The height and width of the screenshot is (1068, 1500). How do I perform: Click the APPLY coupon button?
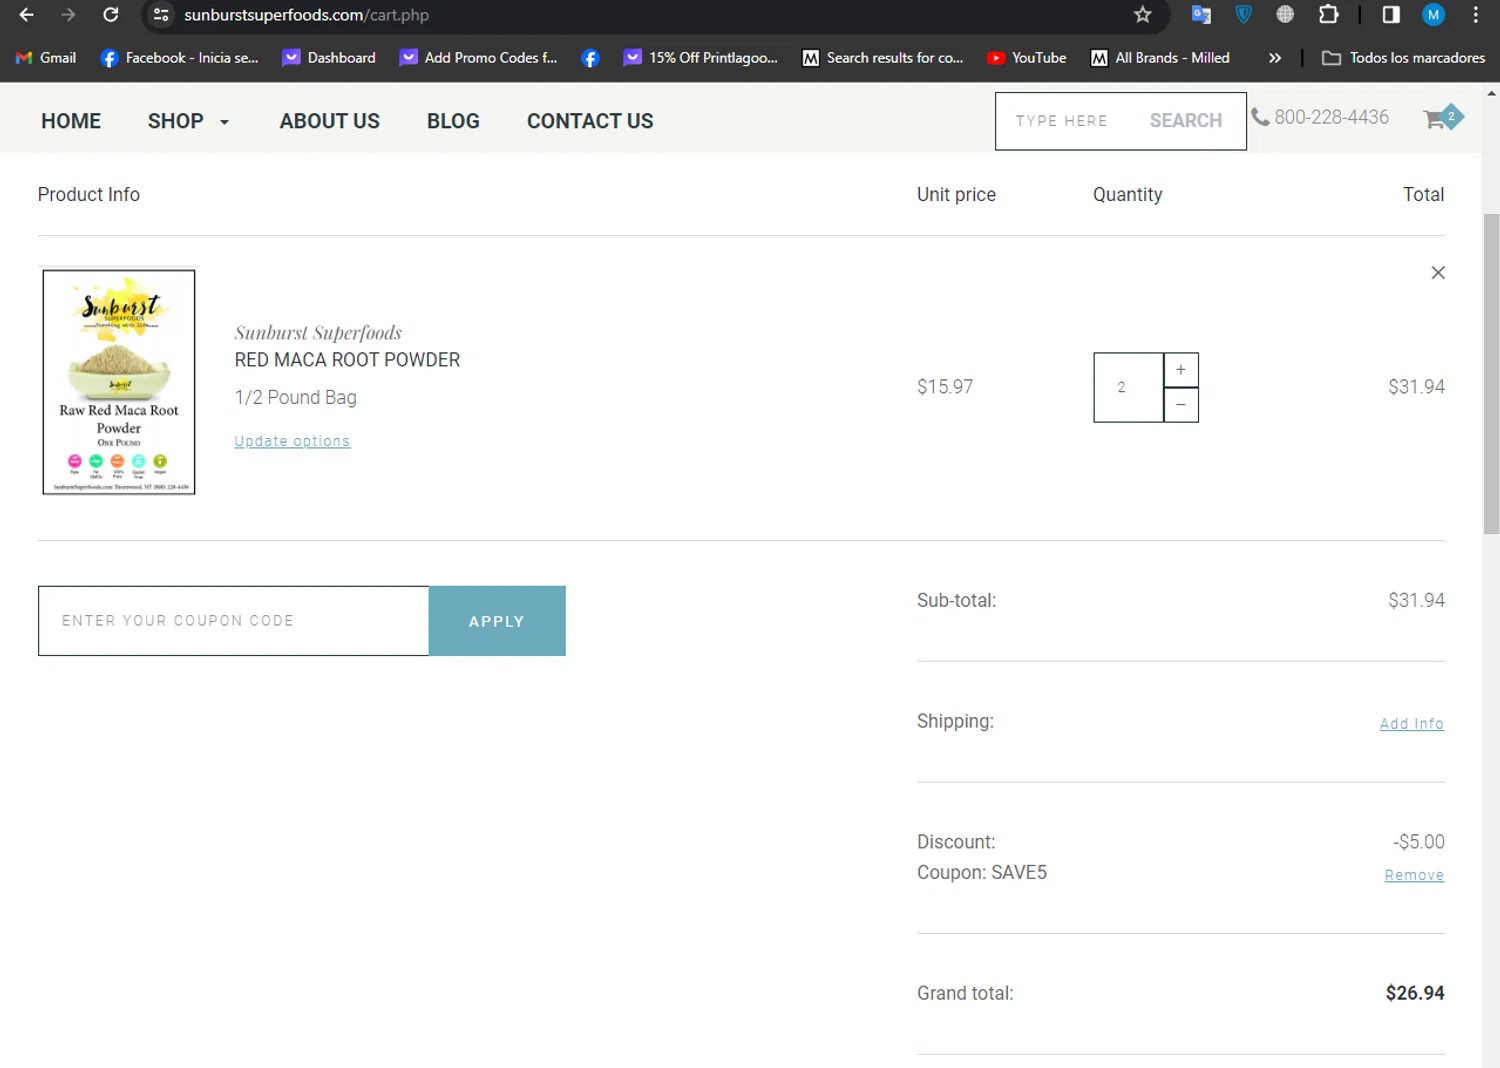coord(497,621)
